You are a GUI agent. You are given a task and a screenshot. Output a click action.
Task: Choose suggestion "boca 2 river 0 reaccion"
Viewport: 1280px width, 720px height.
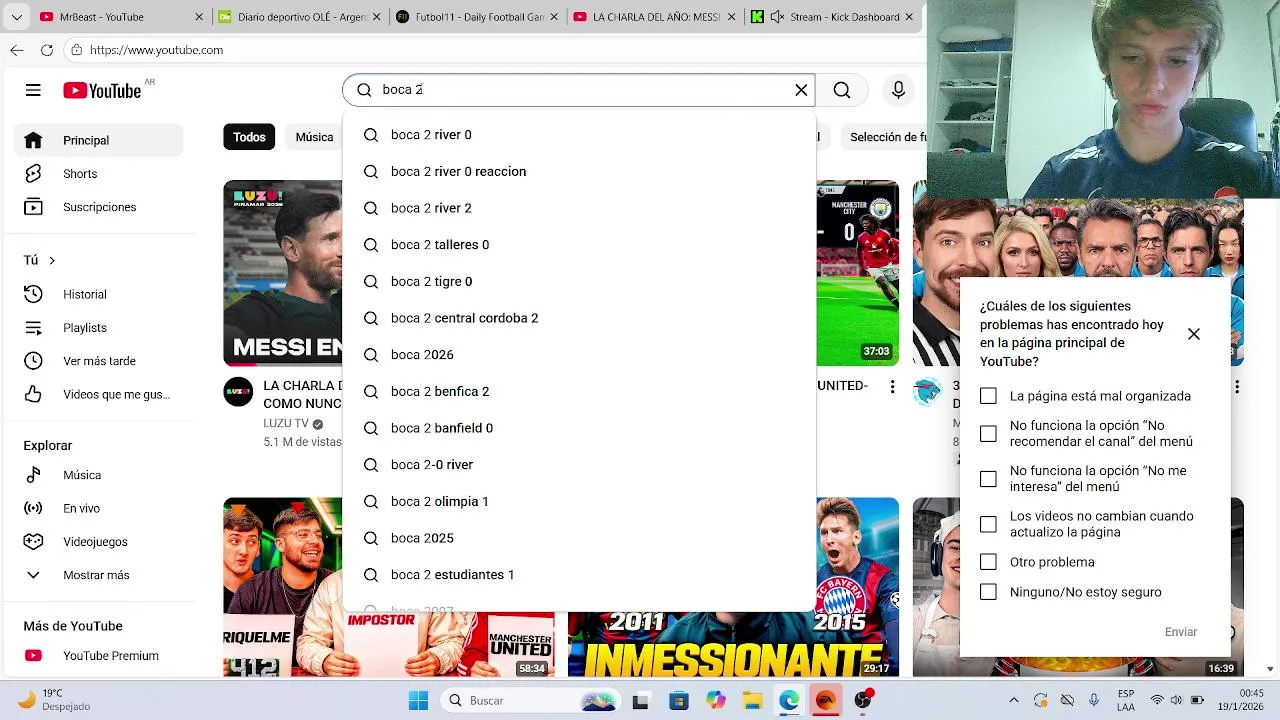coord(579,172)
